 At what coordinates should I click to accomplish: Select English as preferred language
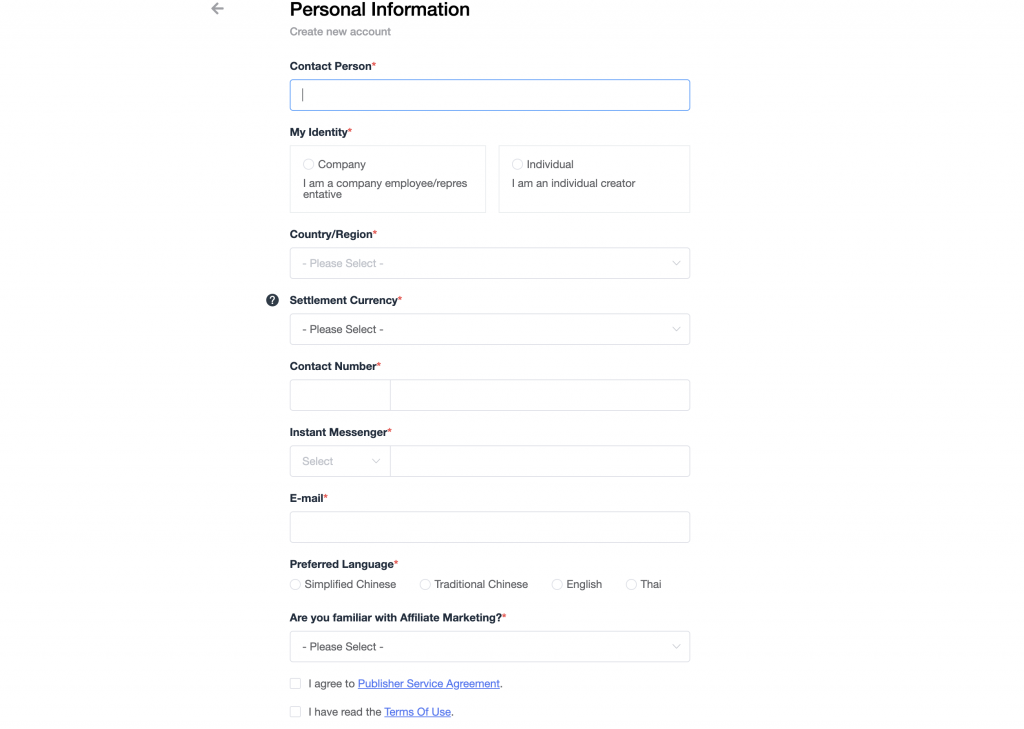click(557, 584)
